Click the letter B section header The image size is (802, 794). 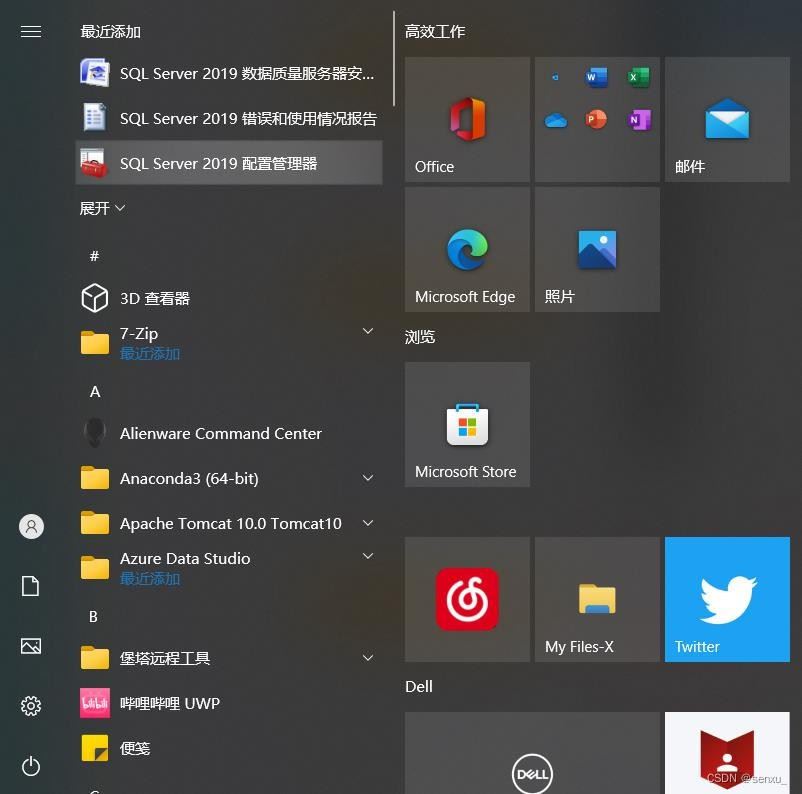click(93, 616)
